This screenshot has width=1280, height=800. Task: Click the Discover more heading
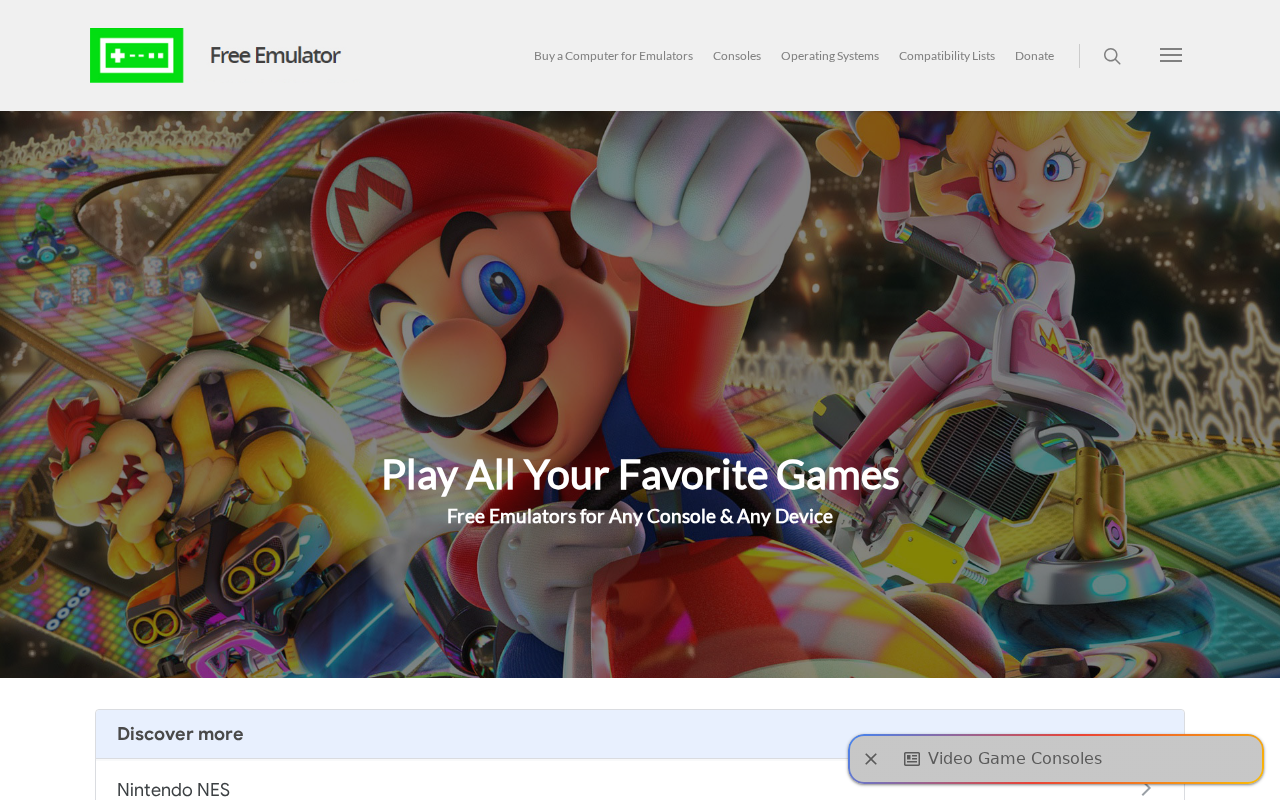[180, 734]
